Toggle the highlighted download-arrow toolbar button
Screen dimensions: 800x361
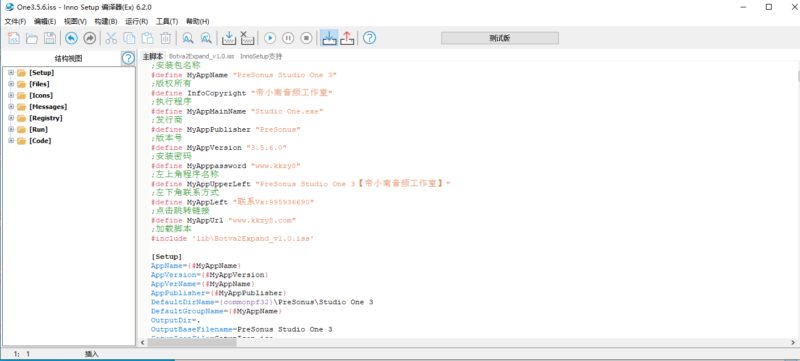[329, 38]
